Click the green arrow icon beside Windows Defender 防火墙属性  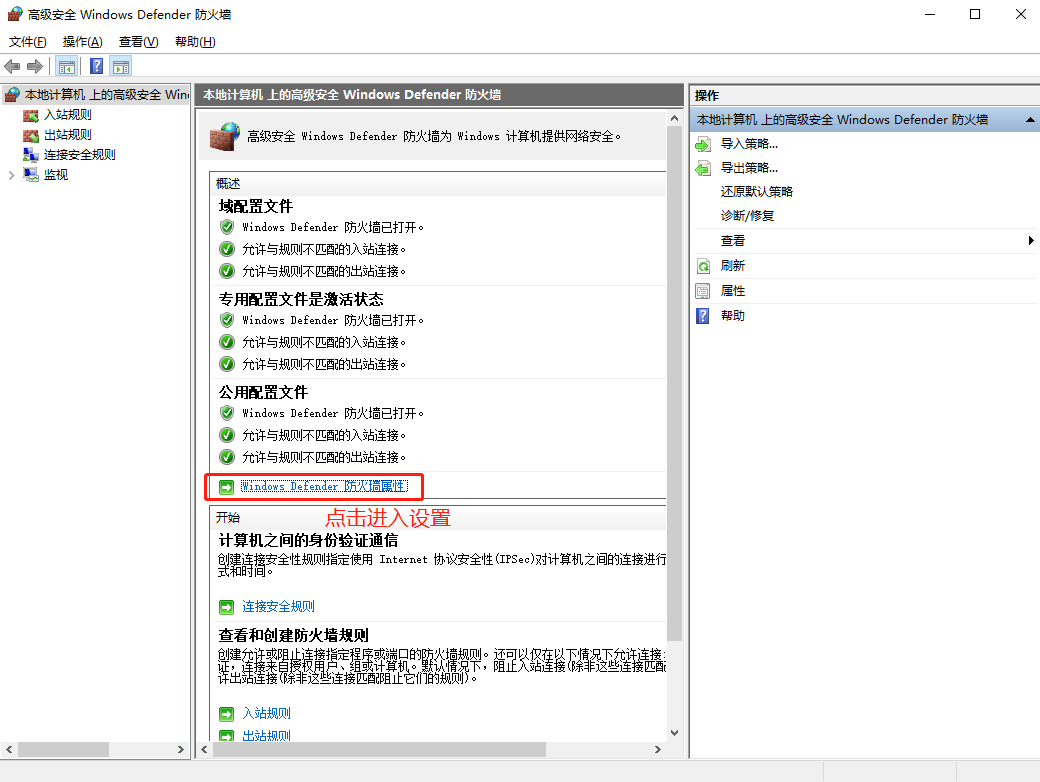coord(227,488)
